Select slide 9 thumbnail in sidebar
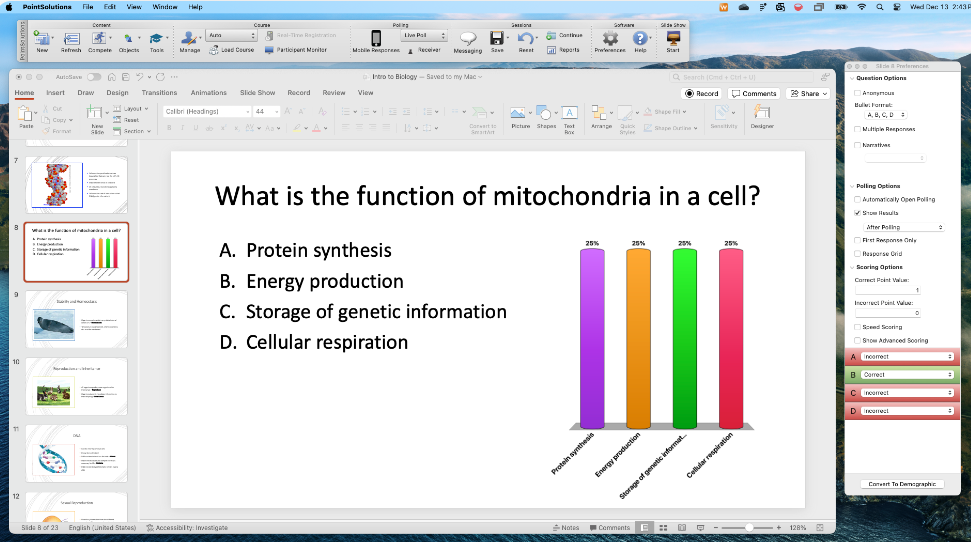 click(x=76, y=319)
